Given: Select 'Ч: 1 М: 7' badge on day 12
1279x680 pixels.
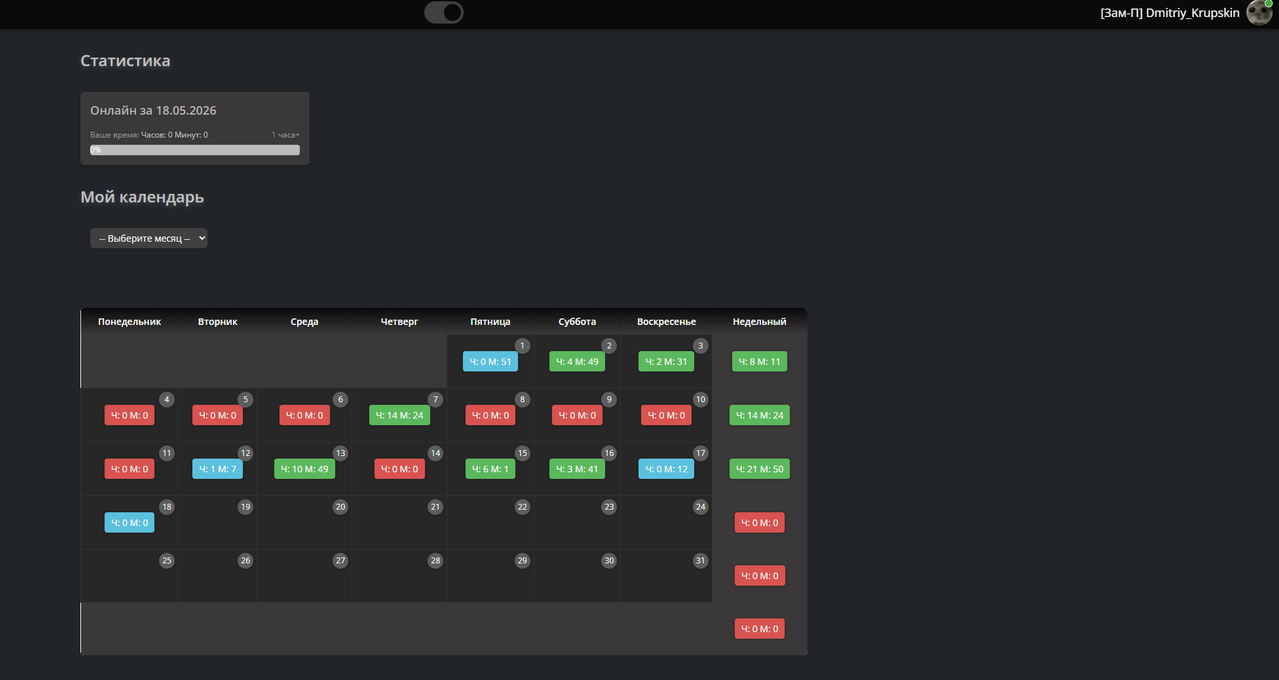Looking at the screenshot, I should tap(217, 468).
